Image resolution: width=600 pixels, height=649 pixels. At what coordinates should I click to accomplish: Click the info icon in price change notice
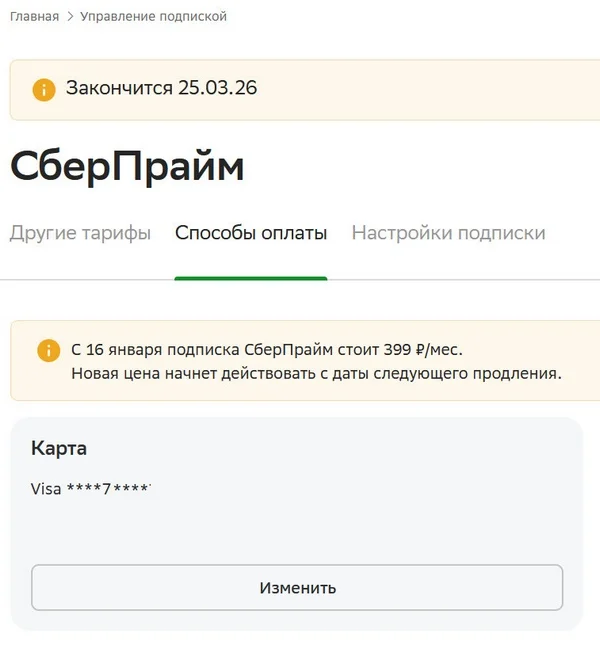coord(49,351)
